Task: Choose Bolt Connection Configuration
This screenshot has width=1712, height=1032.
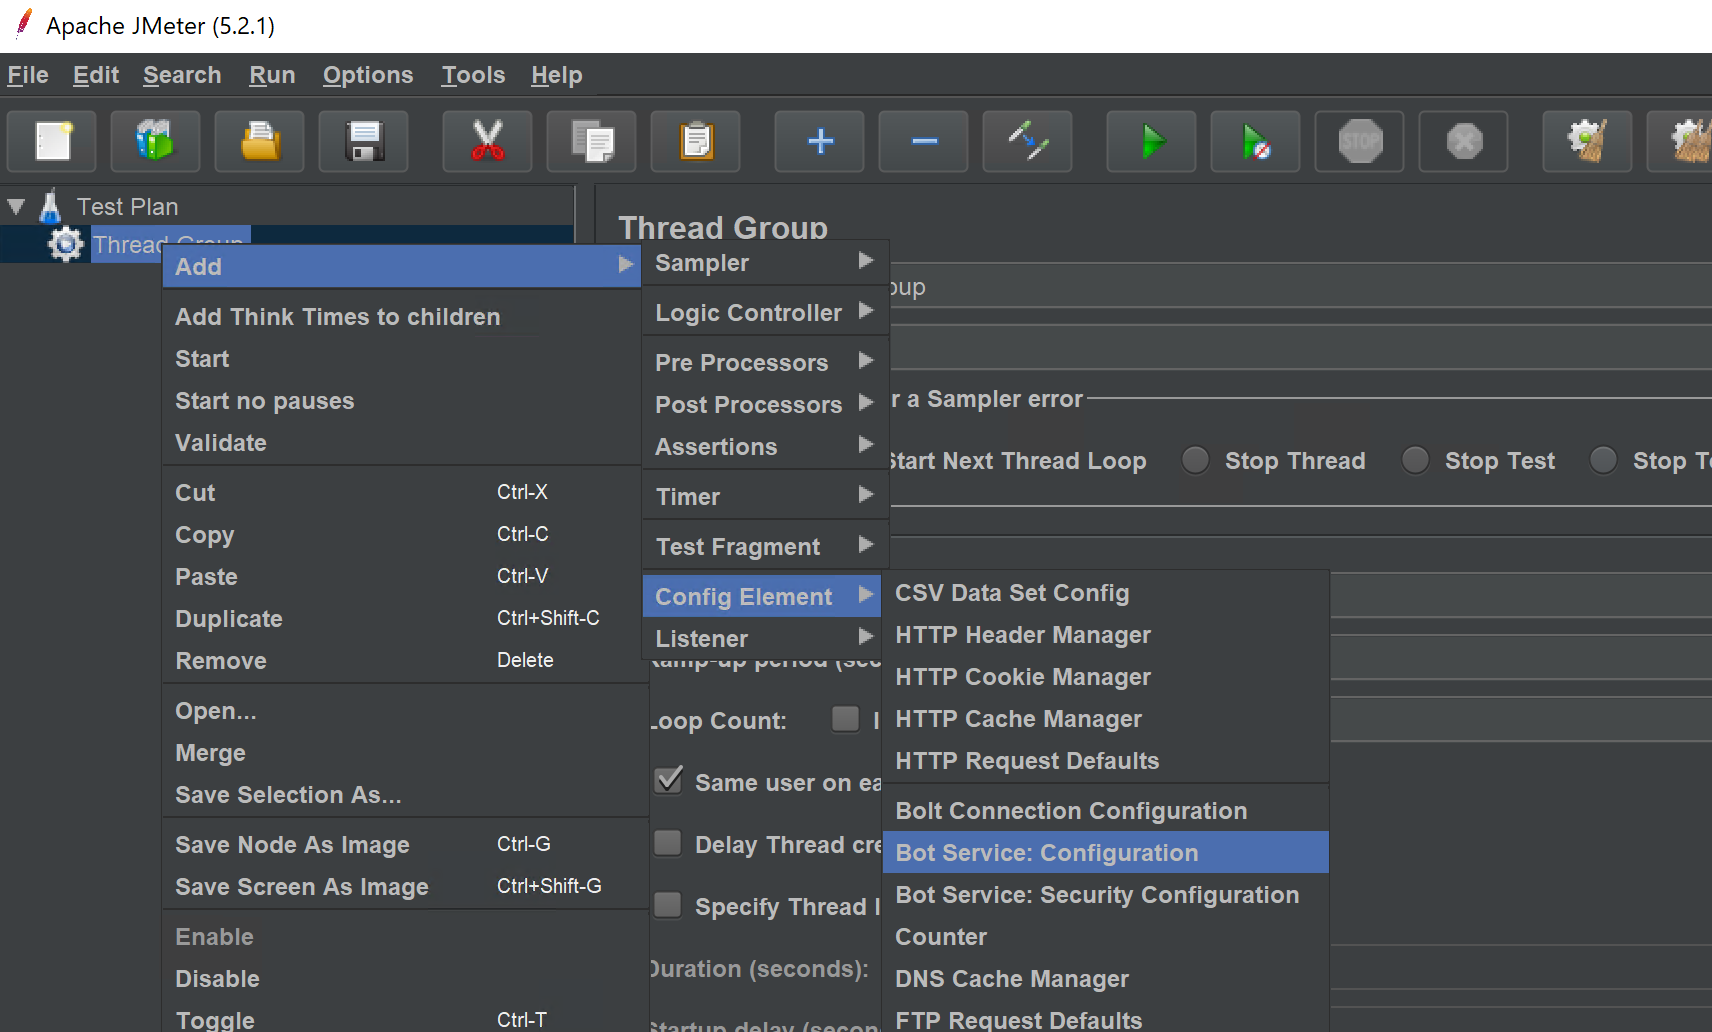Action: 1106,810
